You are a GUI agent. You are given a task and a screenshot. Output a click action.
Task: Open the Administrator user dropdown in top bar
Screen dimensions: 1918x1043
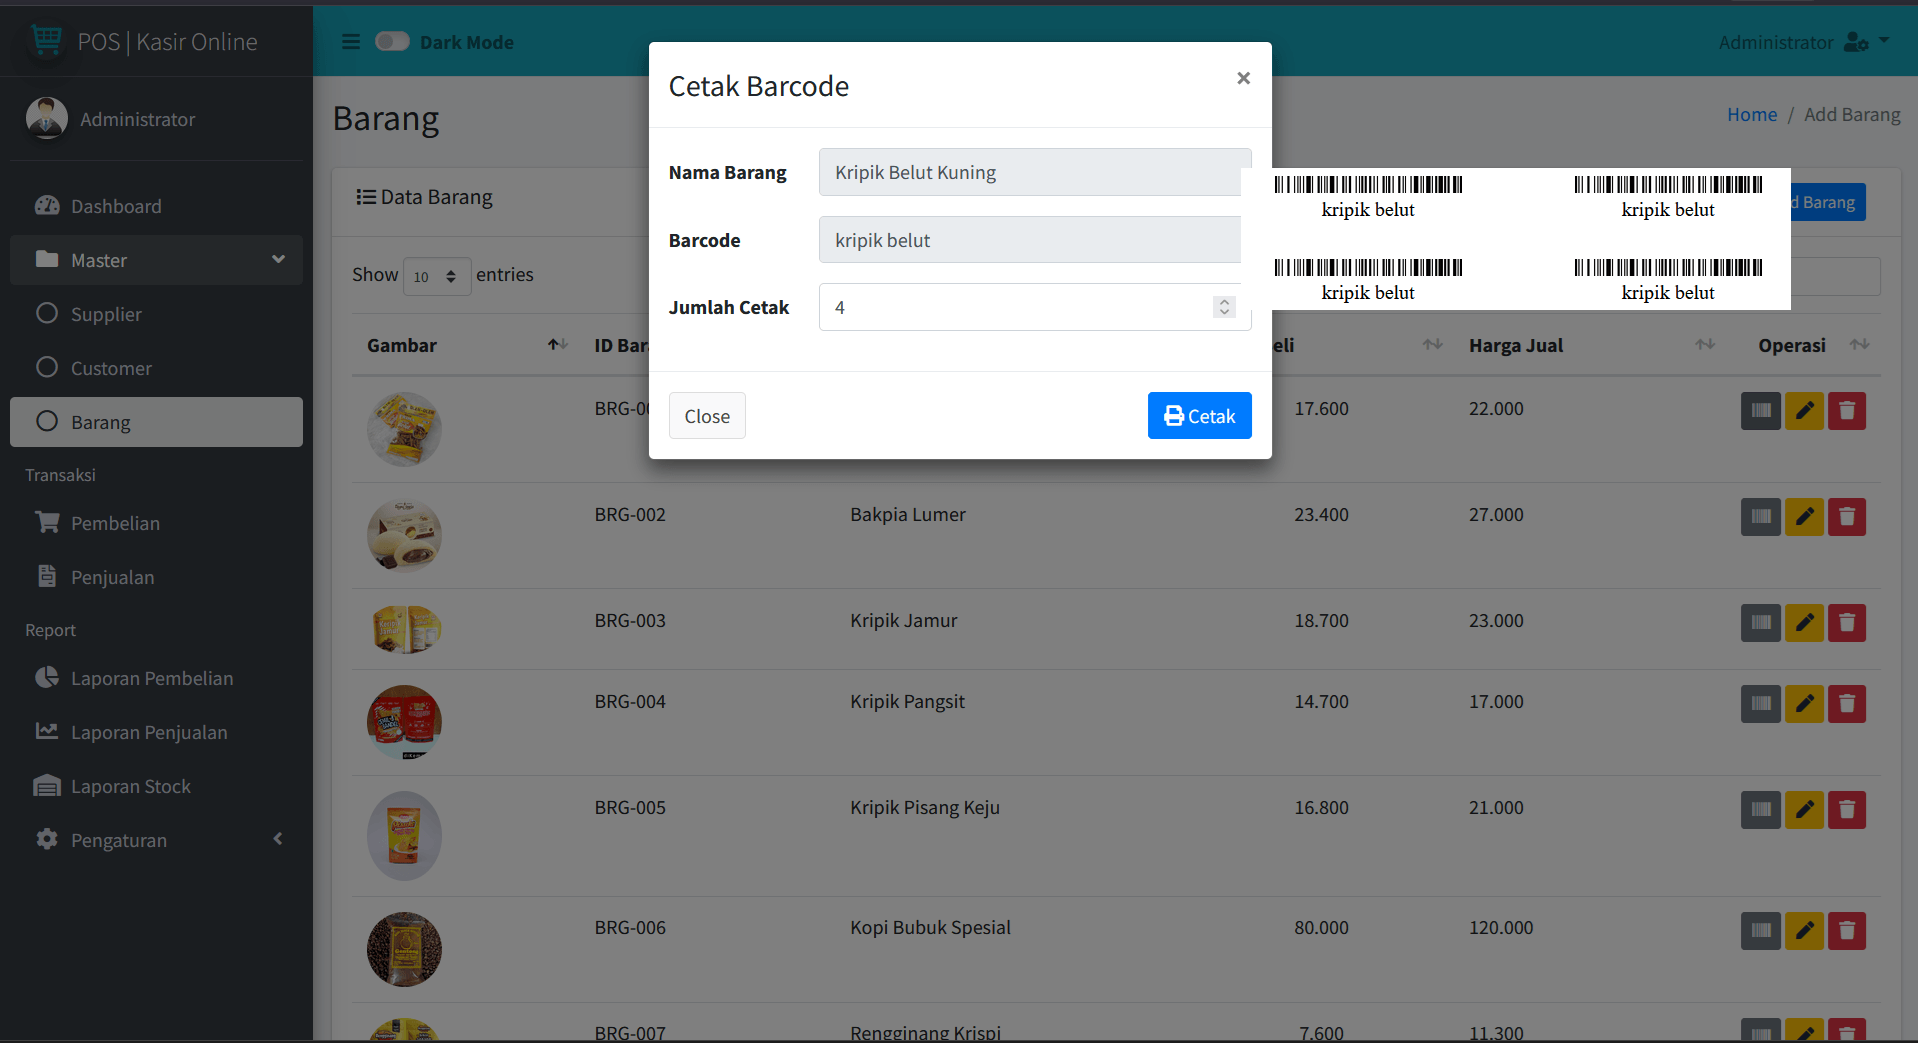pyautogui.click(x=1803, y=42)
